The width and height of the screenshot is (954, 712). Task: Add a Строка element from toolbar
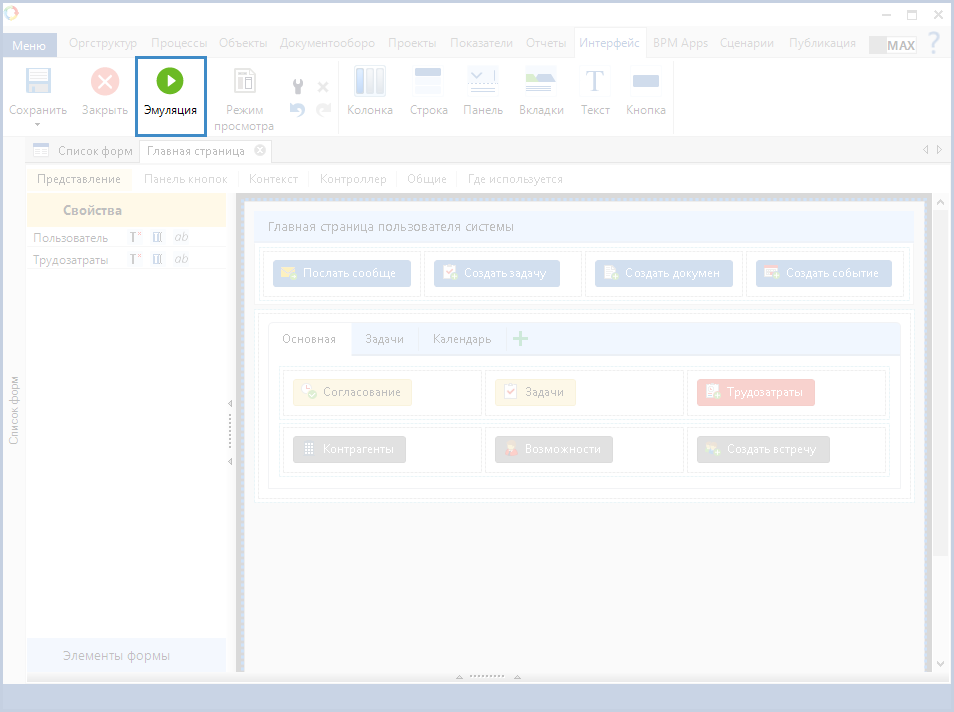pos(428,82)
